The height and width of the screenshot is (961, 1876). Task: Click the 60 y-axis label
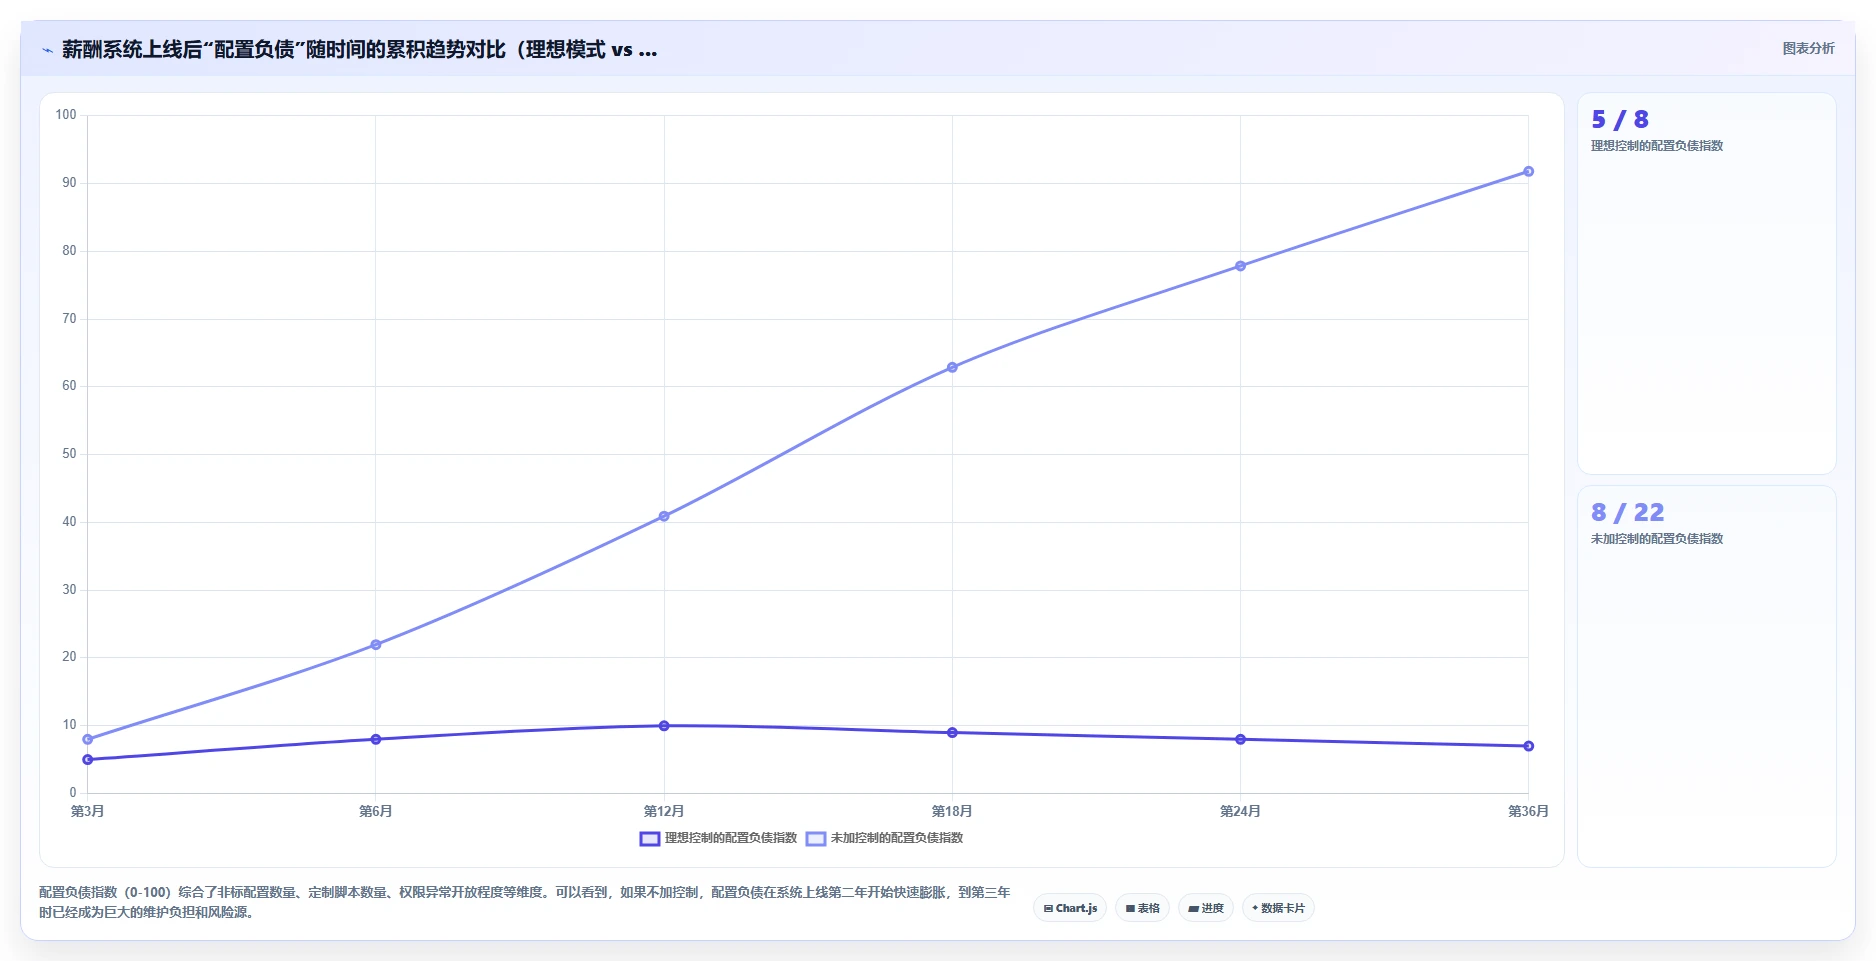(x=69, y=386)
